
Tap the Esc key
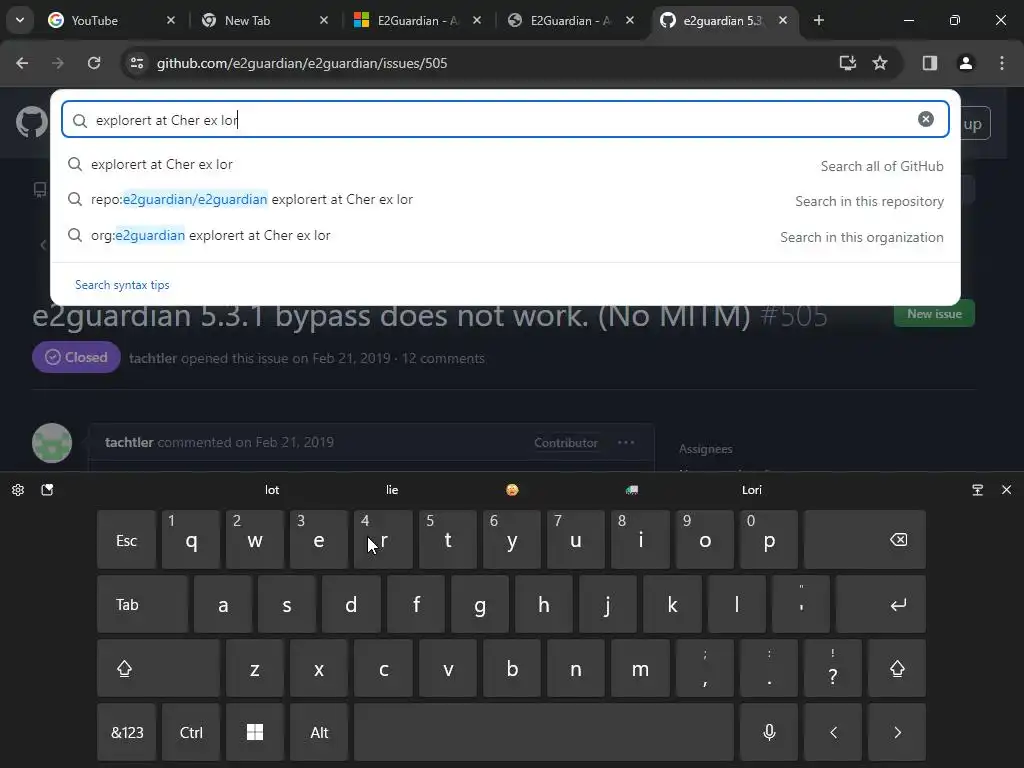point(126,540)
